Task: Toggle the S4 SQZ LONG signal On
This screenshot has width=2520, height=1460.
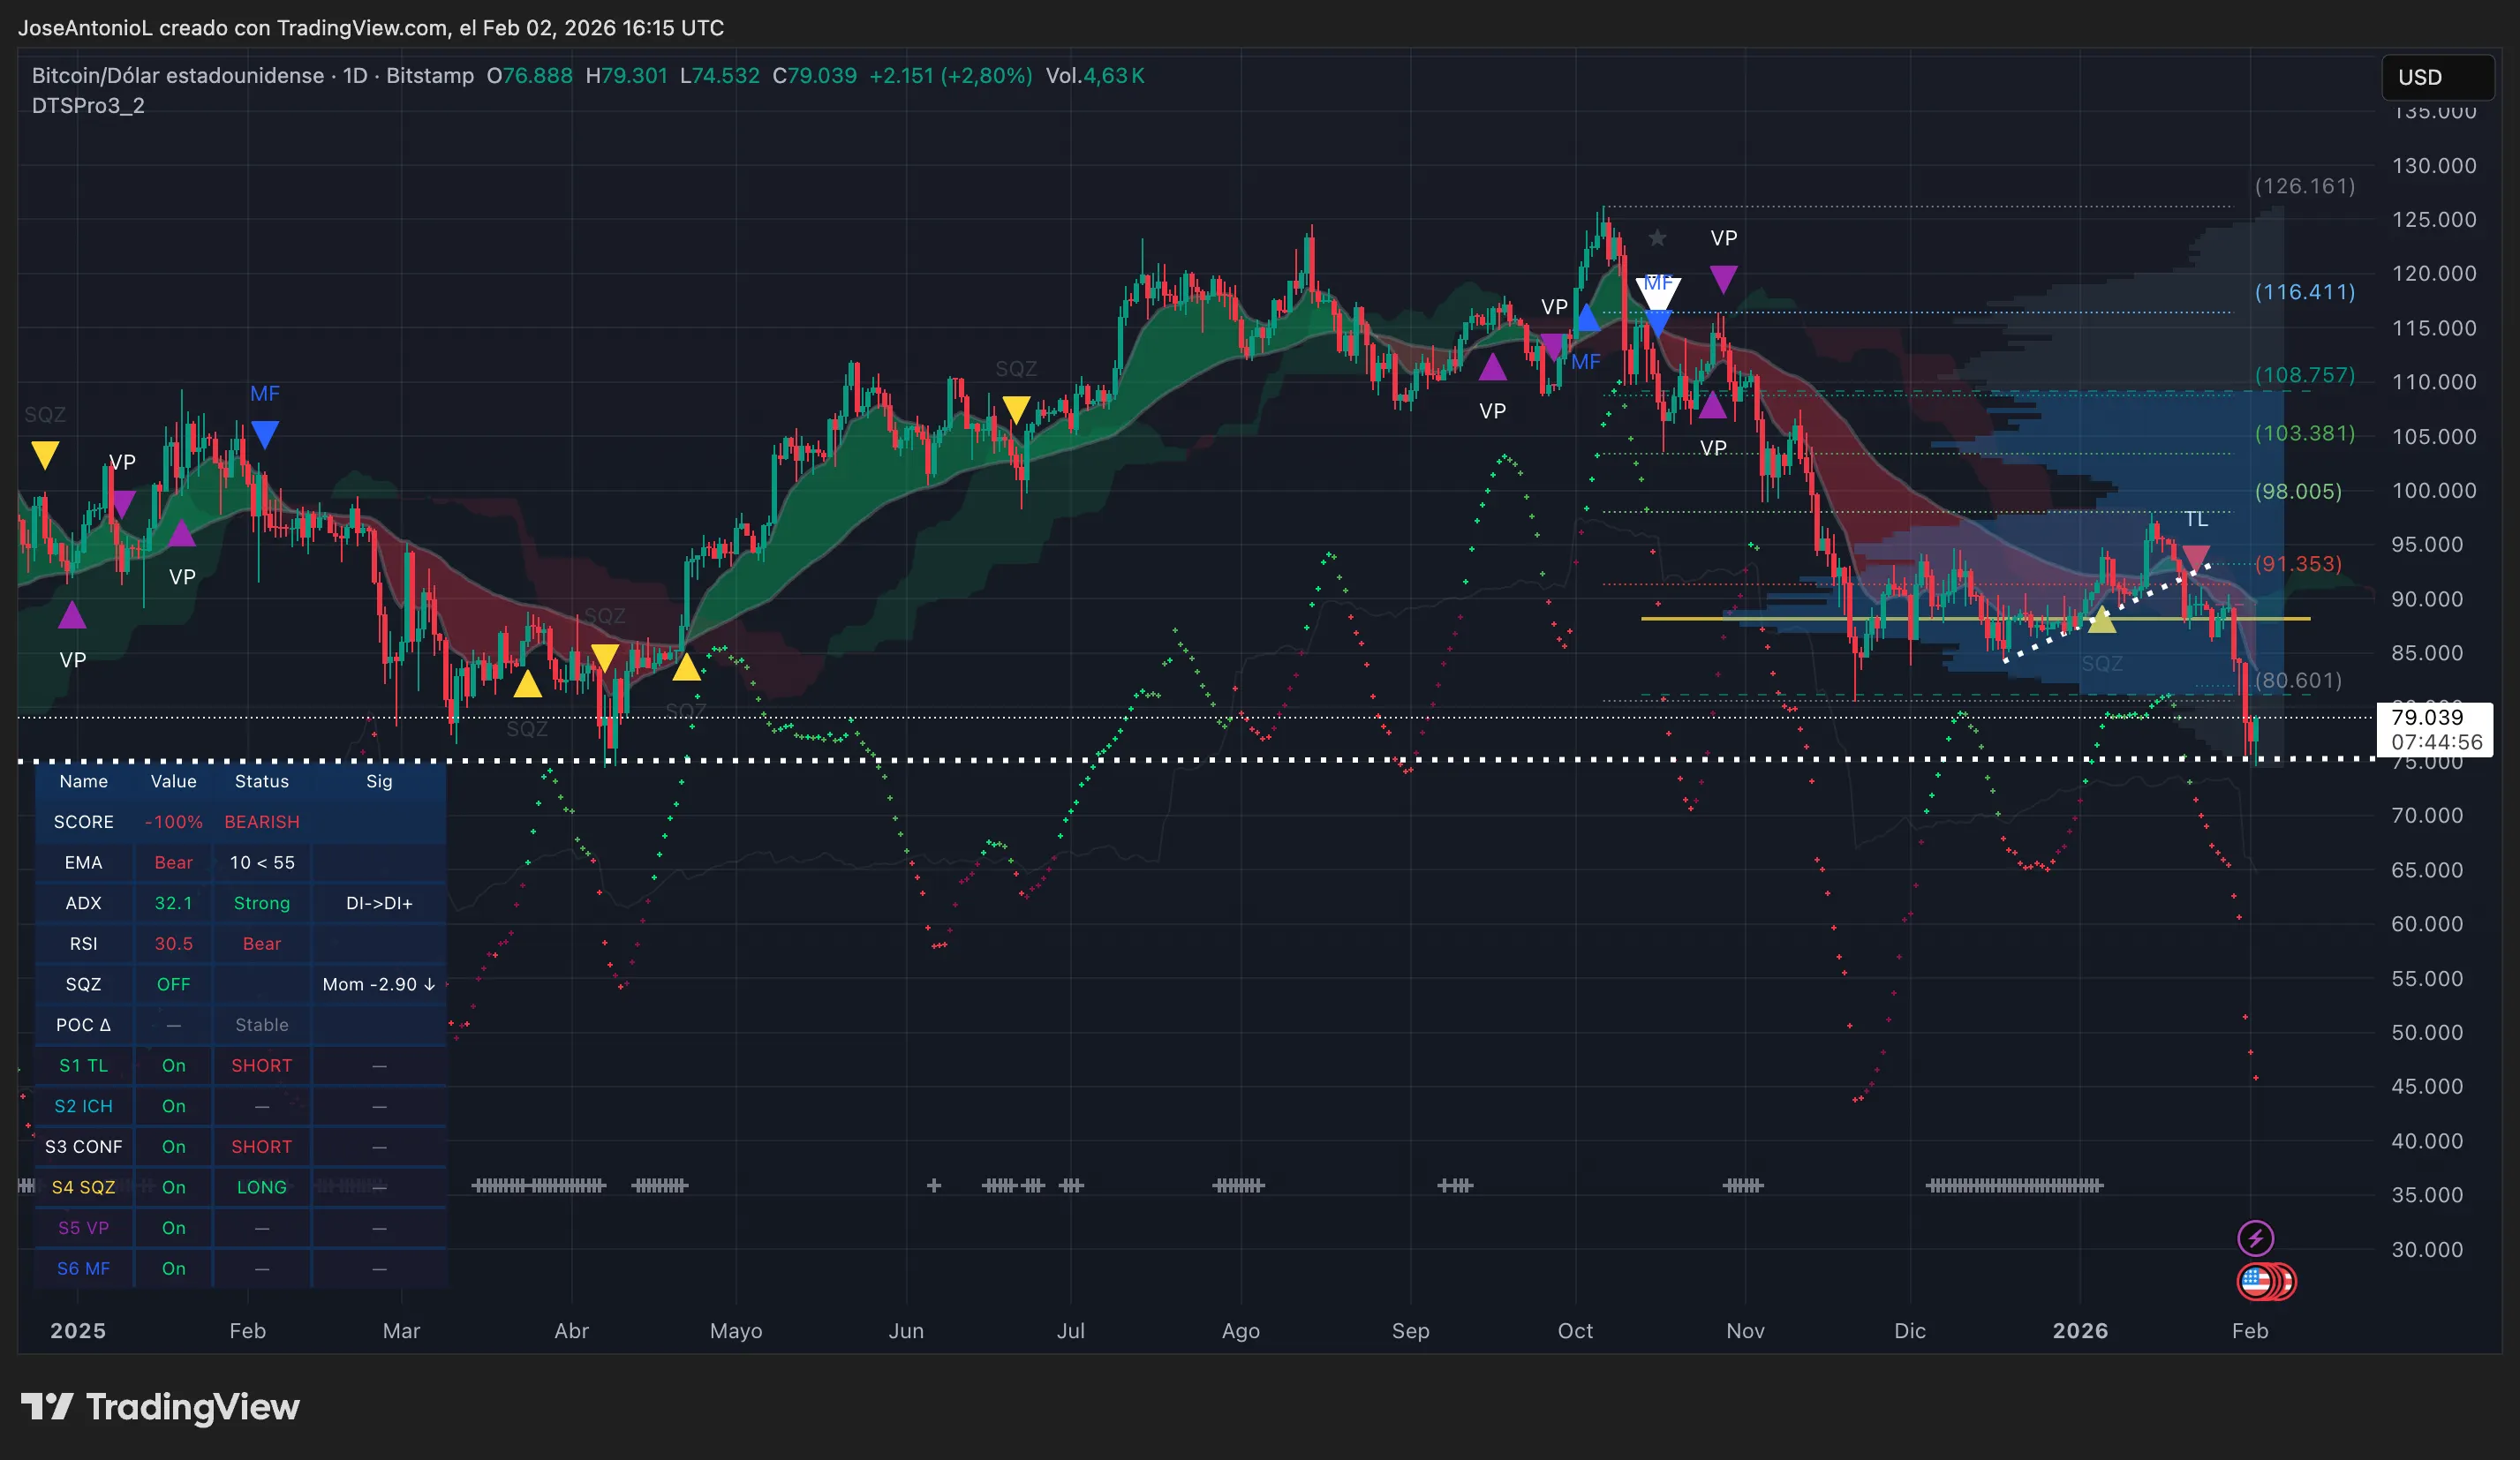Action: [173, 1187]
